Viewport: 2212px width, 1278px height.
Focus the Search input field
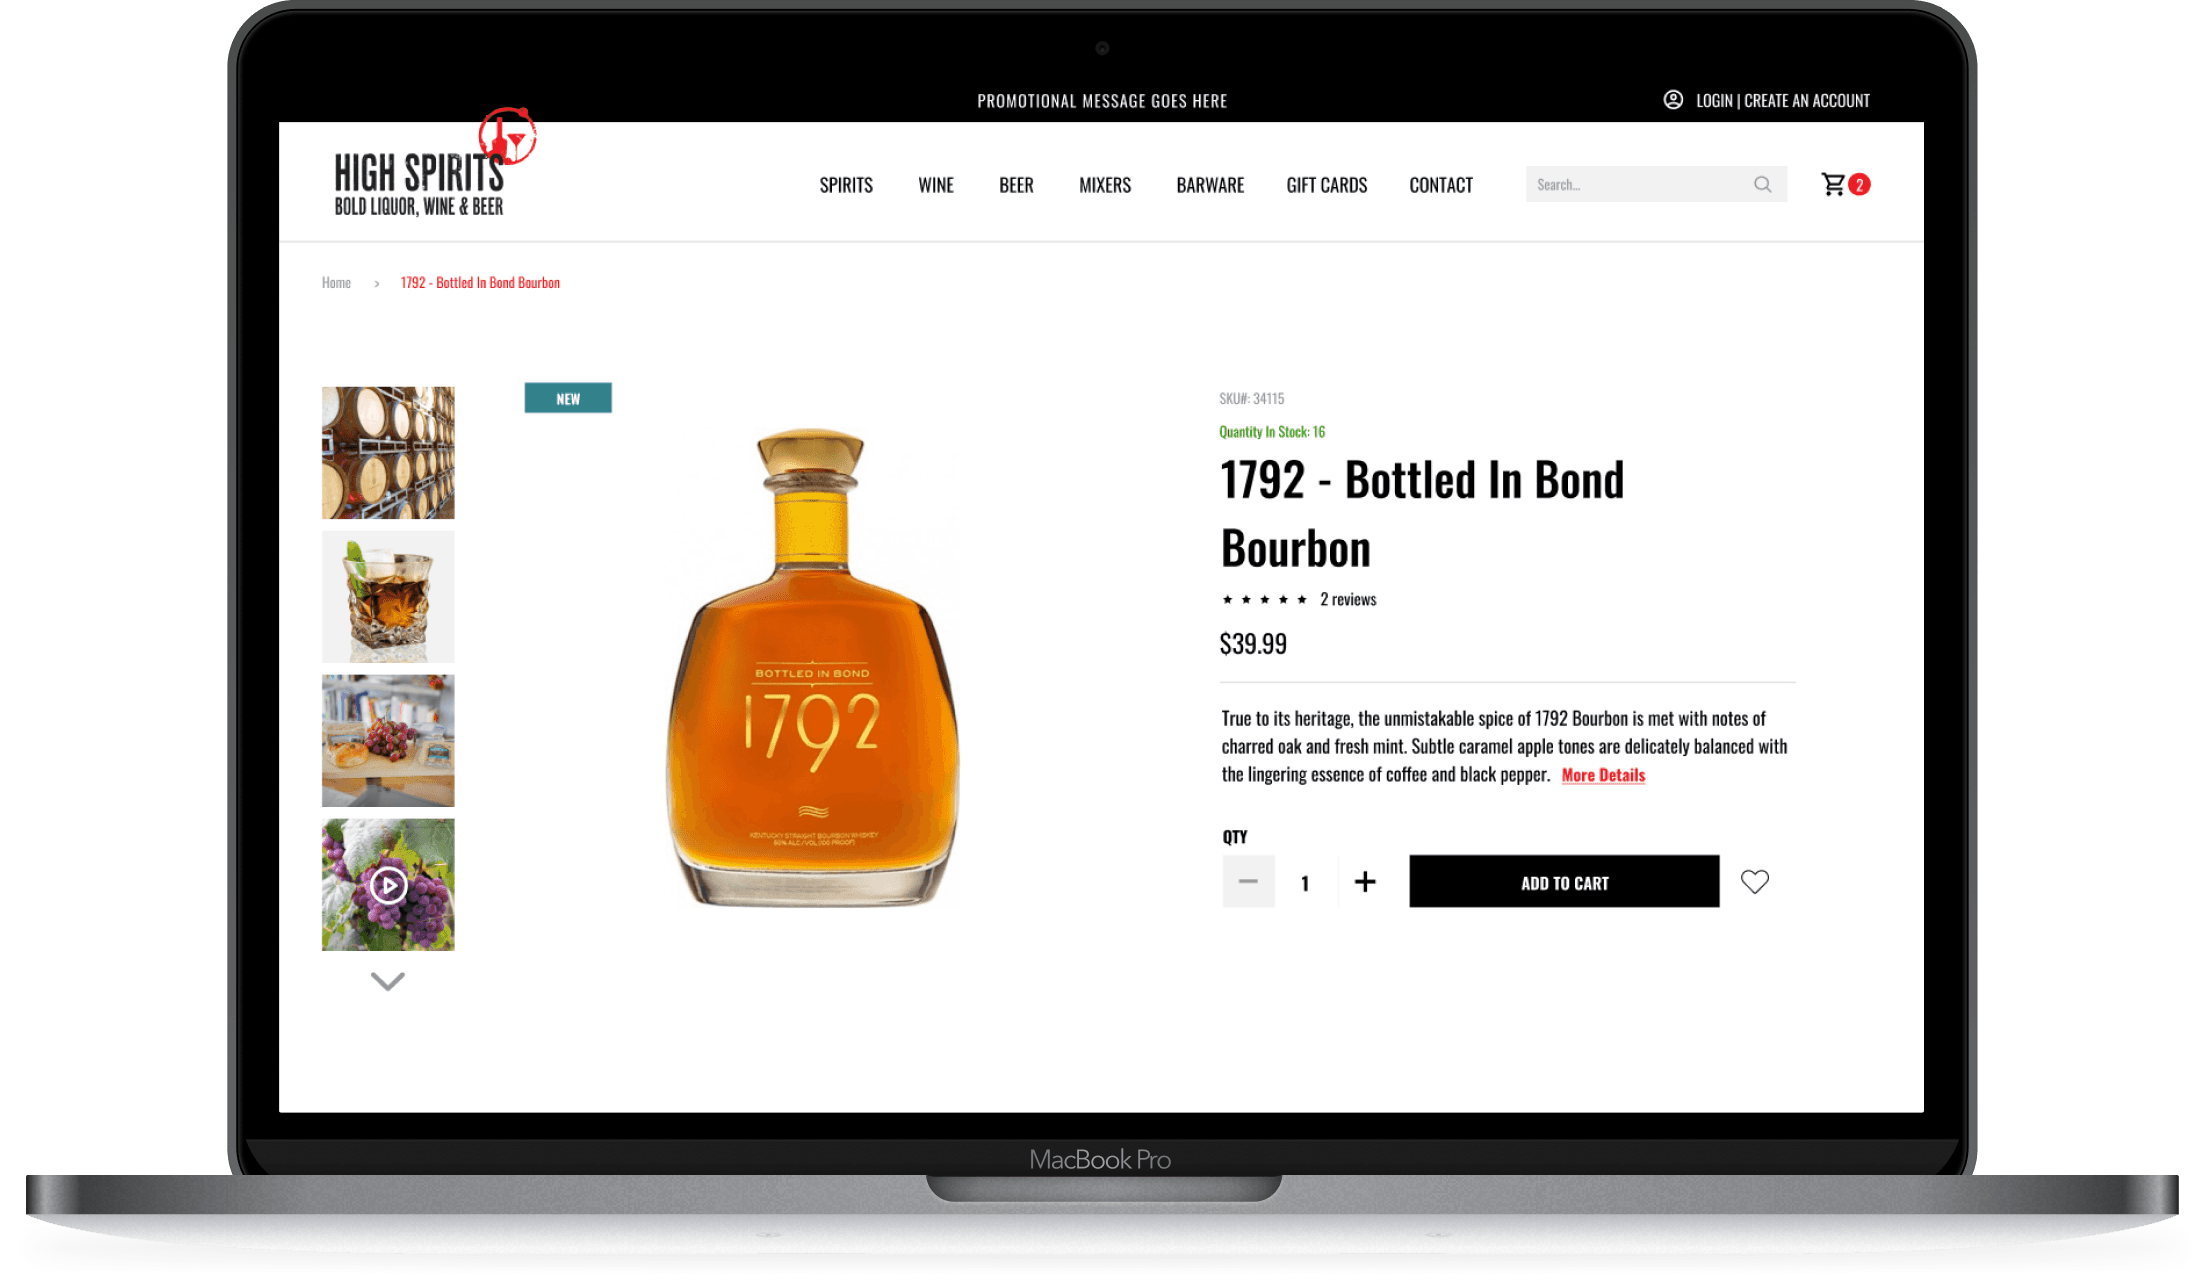click(x=1640, y=185)
